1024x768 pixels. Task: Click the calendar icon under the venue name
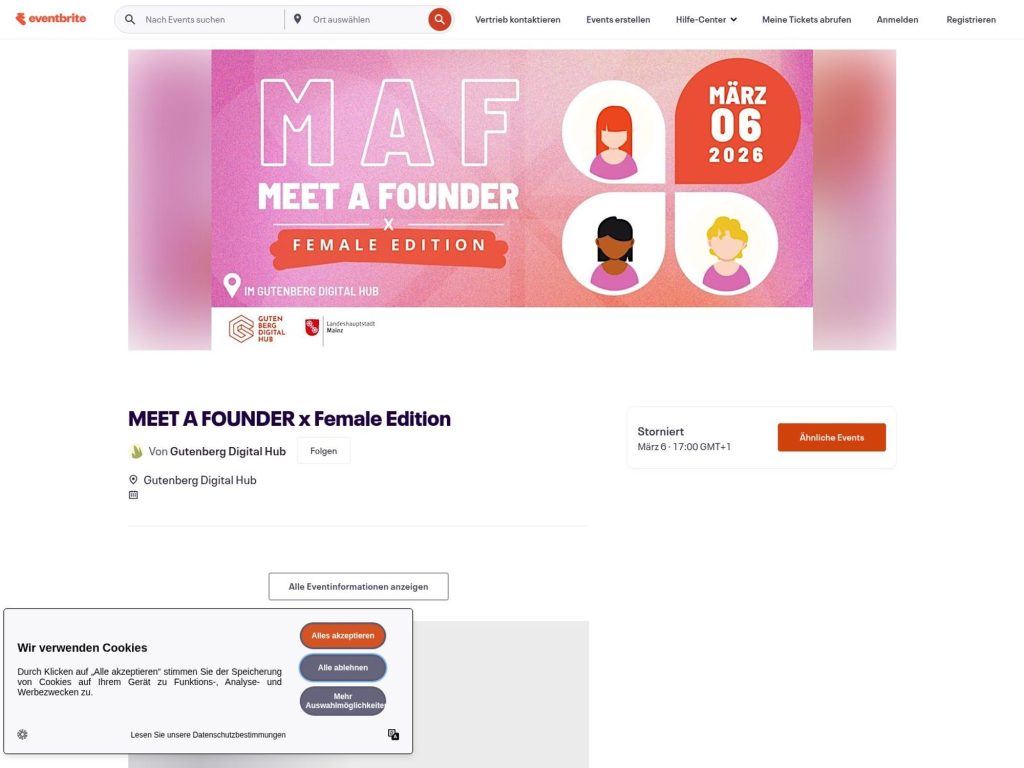pos(133,494)
